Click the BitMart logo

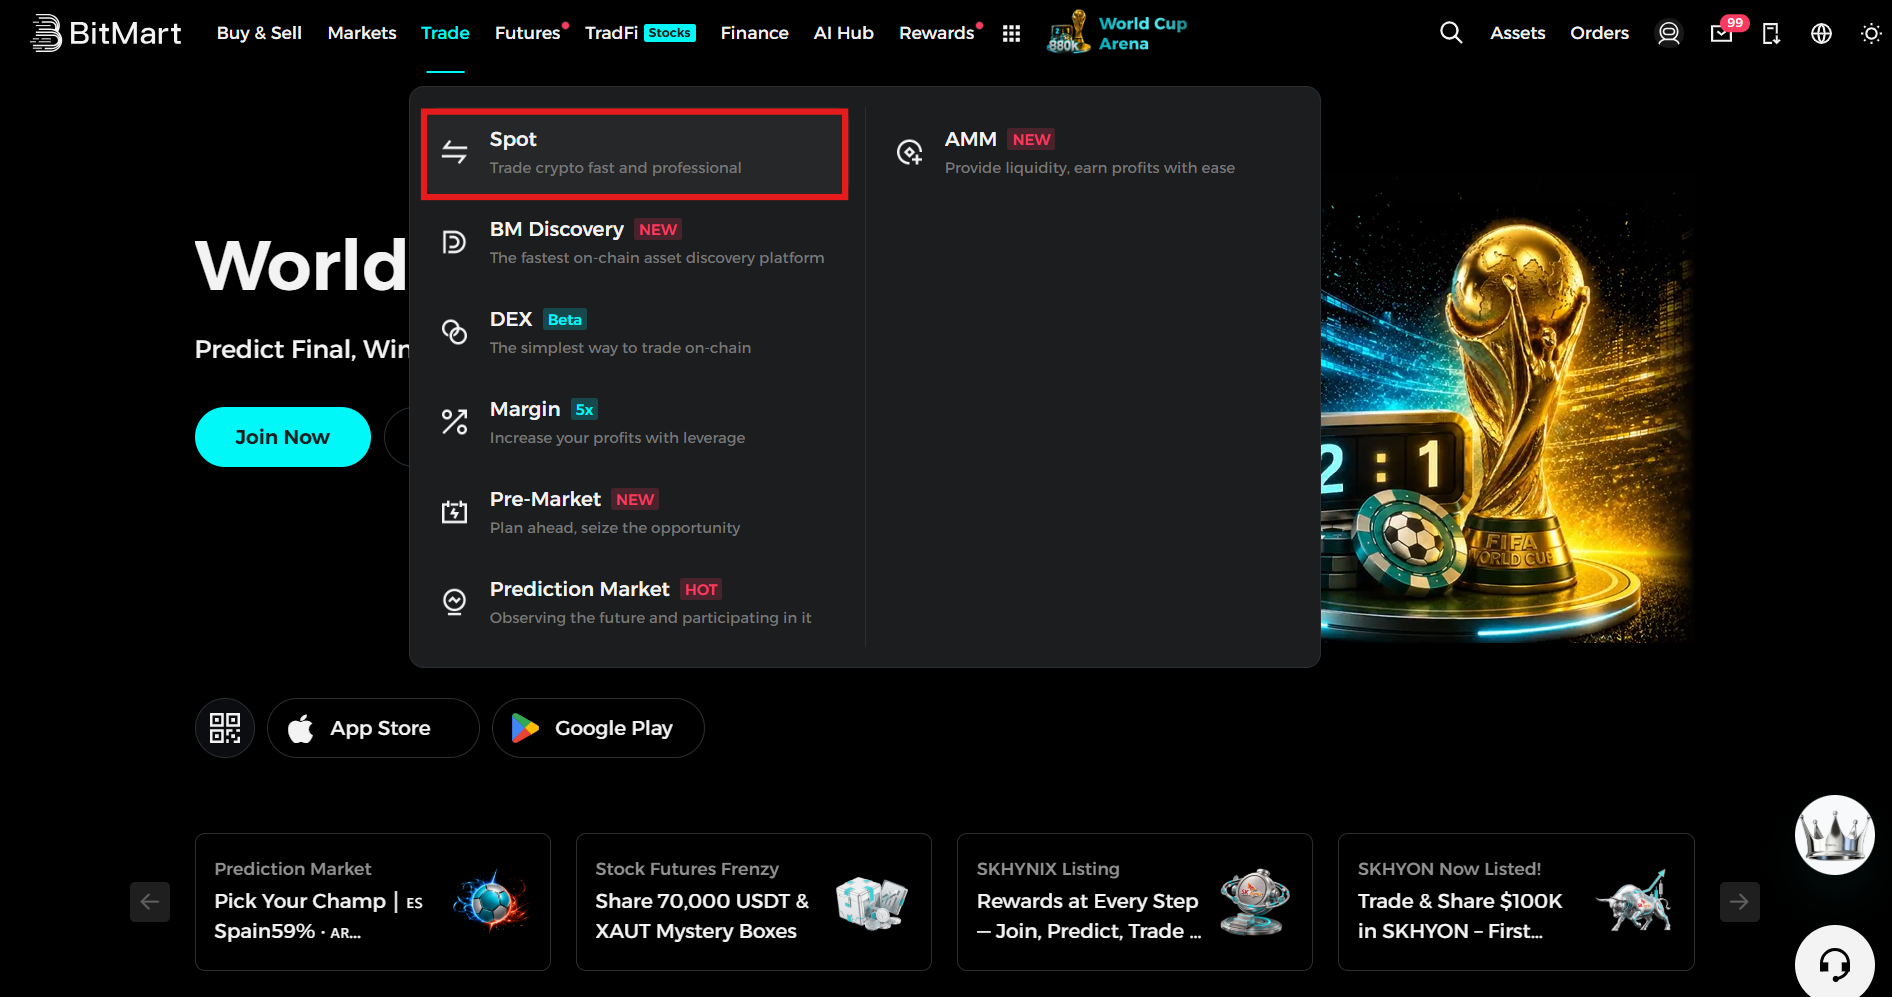point(106,33)
